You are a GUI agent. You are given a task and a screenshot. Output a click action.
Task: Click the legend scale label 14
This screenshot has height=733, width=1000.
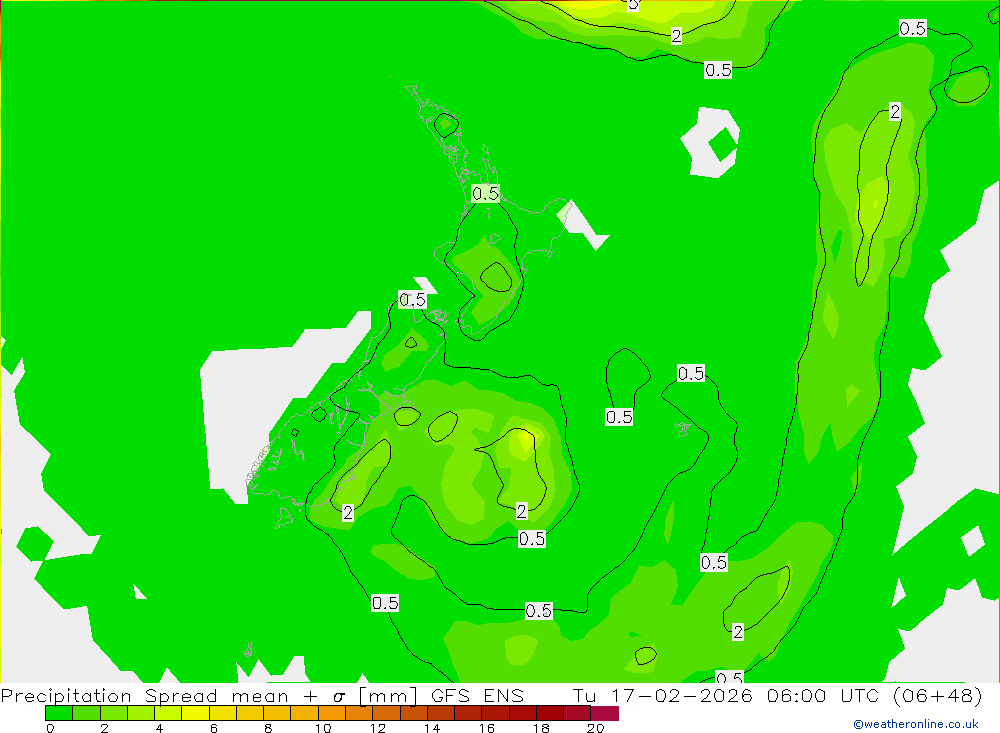(432, 728)
